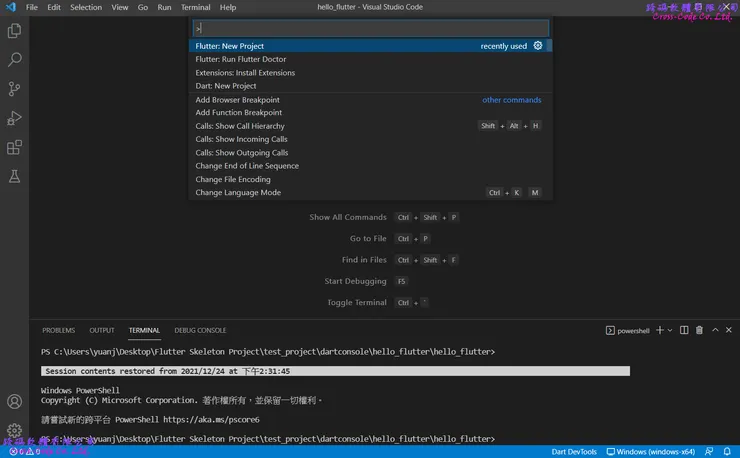Click the gear icon beside recently used
This screenshot has height=458, width=740.
tap(538, 46)
